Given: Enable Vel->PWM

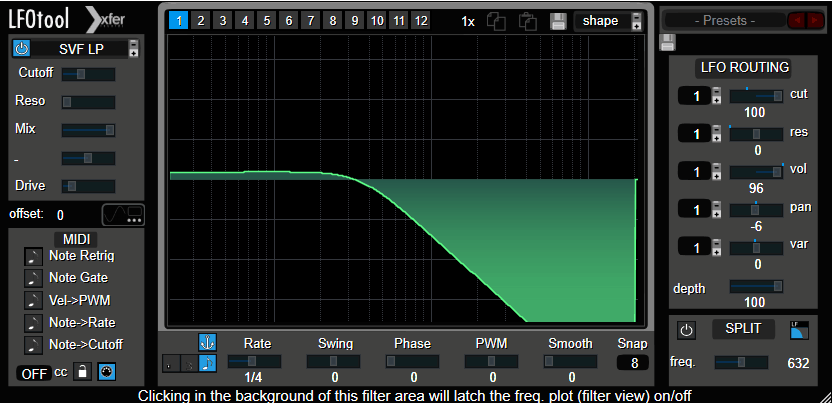Looking at the screenshot, I should (33, 301).
